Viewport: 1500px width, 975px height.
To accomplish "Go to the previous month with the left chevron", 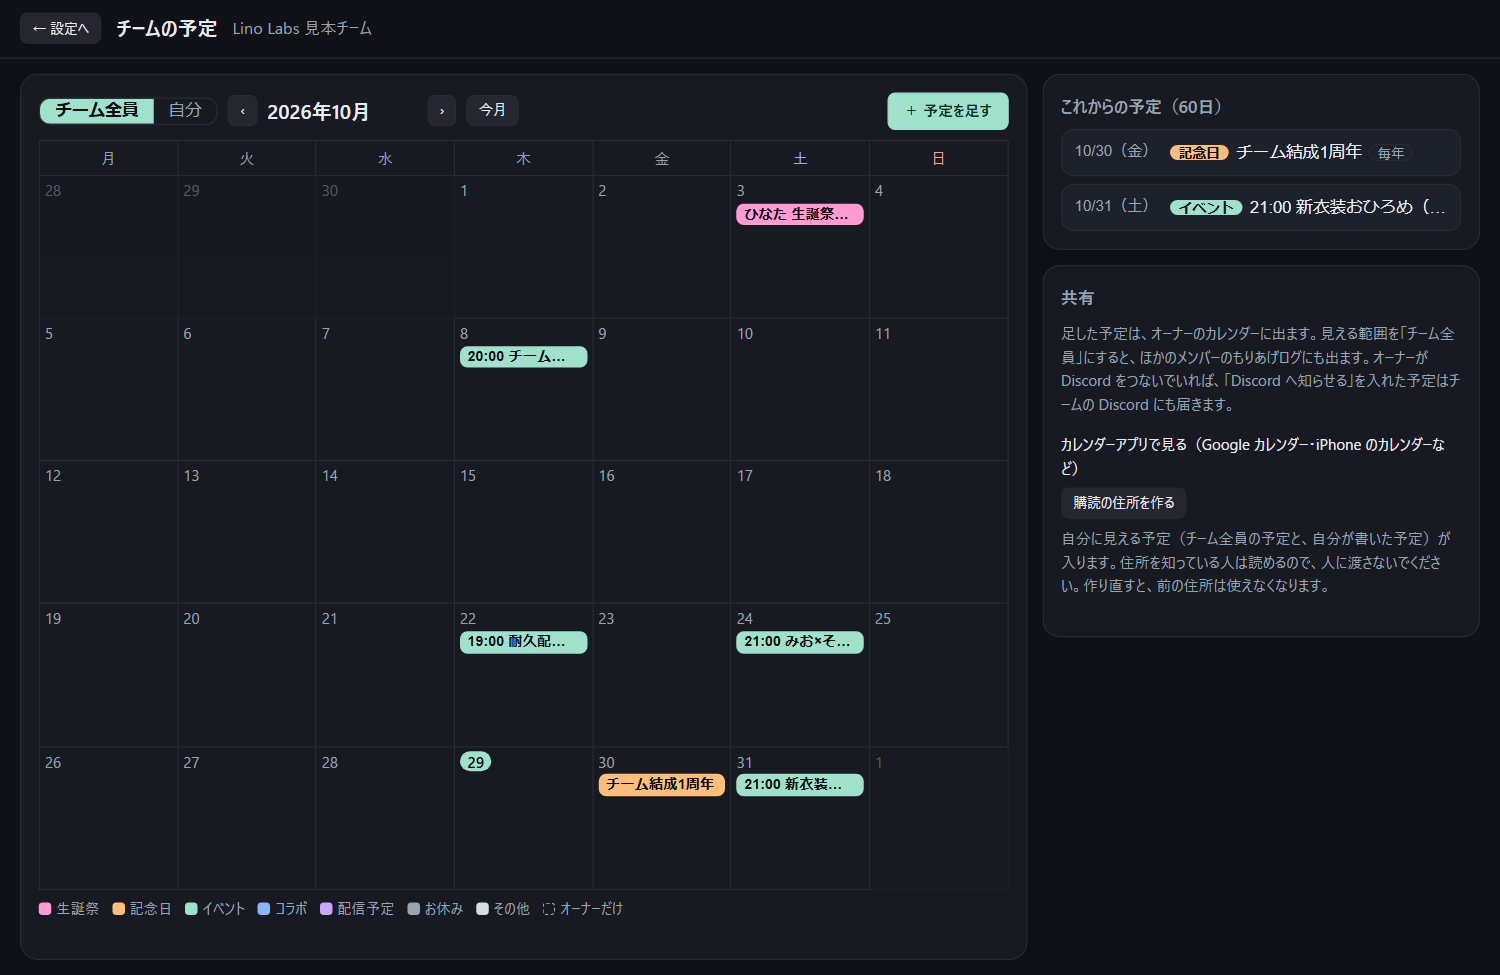I will (242, 111).
